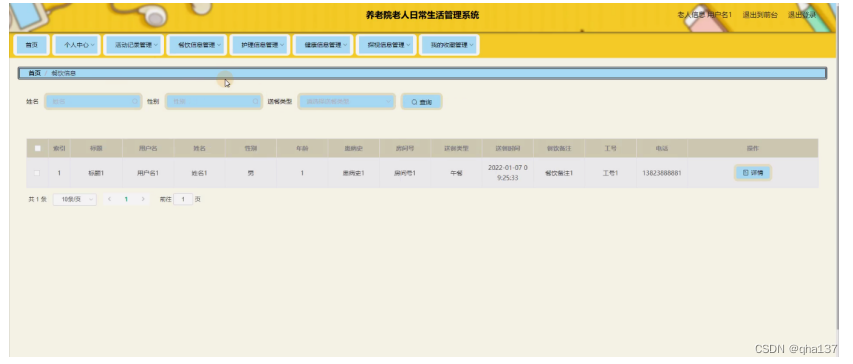Image resolution: width=853 pixels, height=364 pixels.
Task: Click the 标题 column header
Action: click(x=96, y=148)
